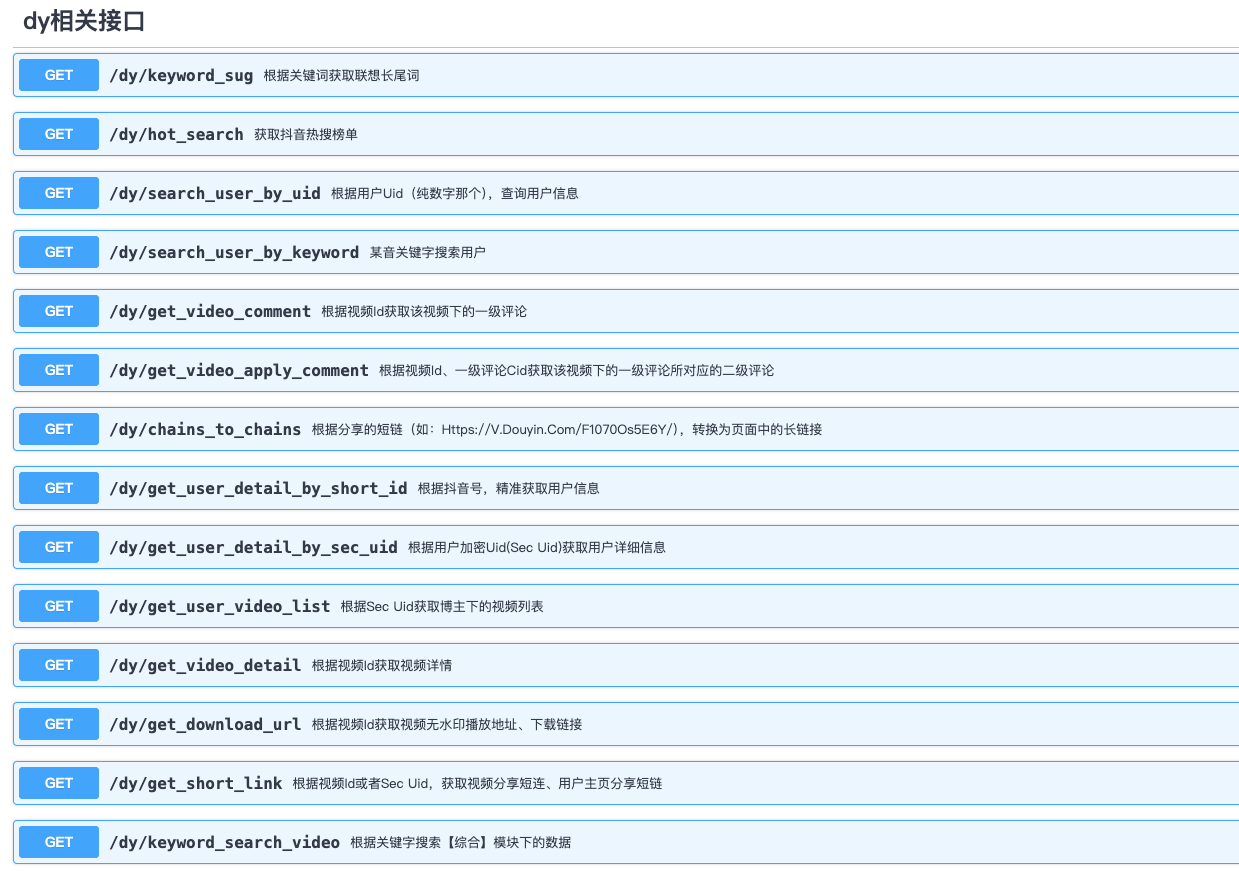Click the description starting 根据用户Uid
The height and width of the screenshot is (885, 1239).
click(455, 194)
